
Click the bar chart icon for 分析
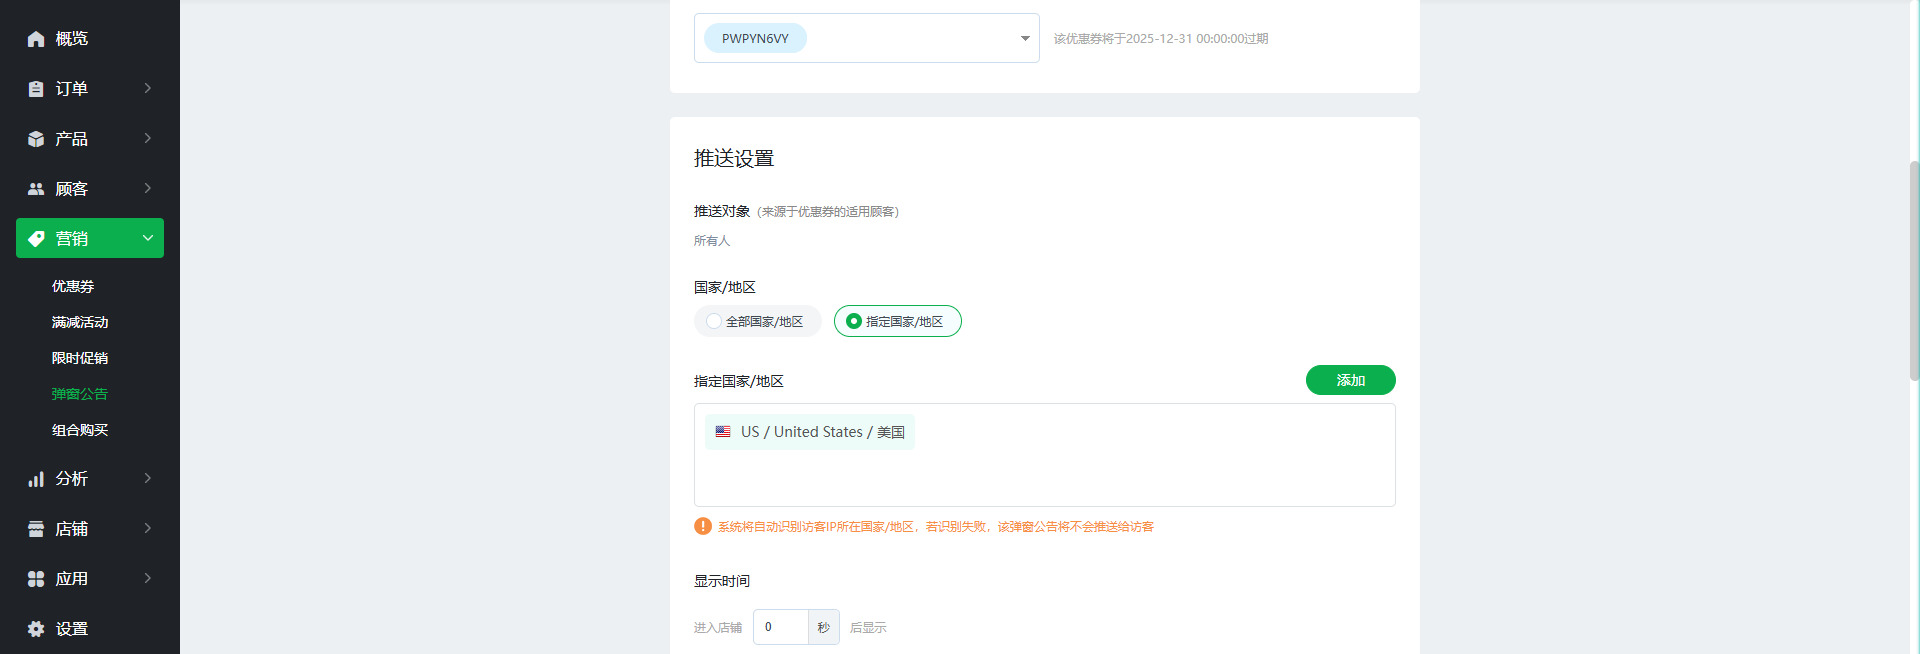point(36,479)
